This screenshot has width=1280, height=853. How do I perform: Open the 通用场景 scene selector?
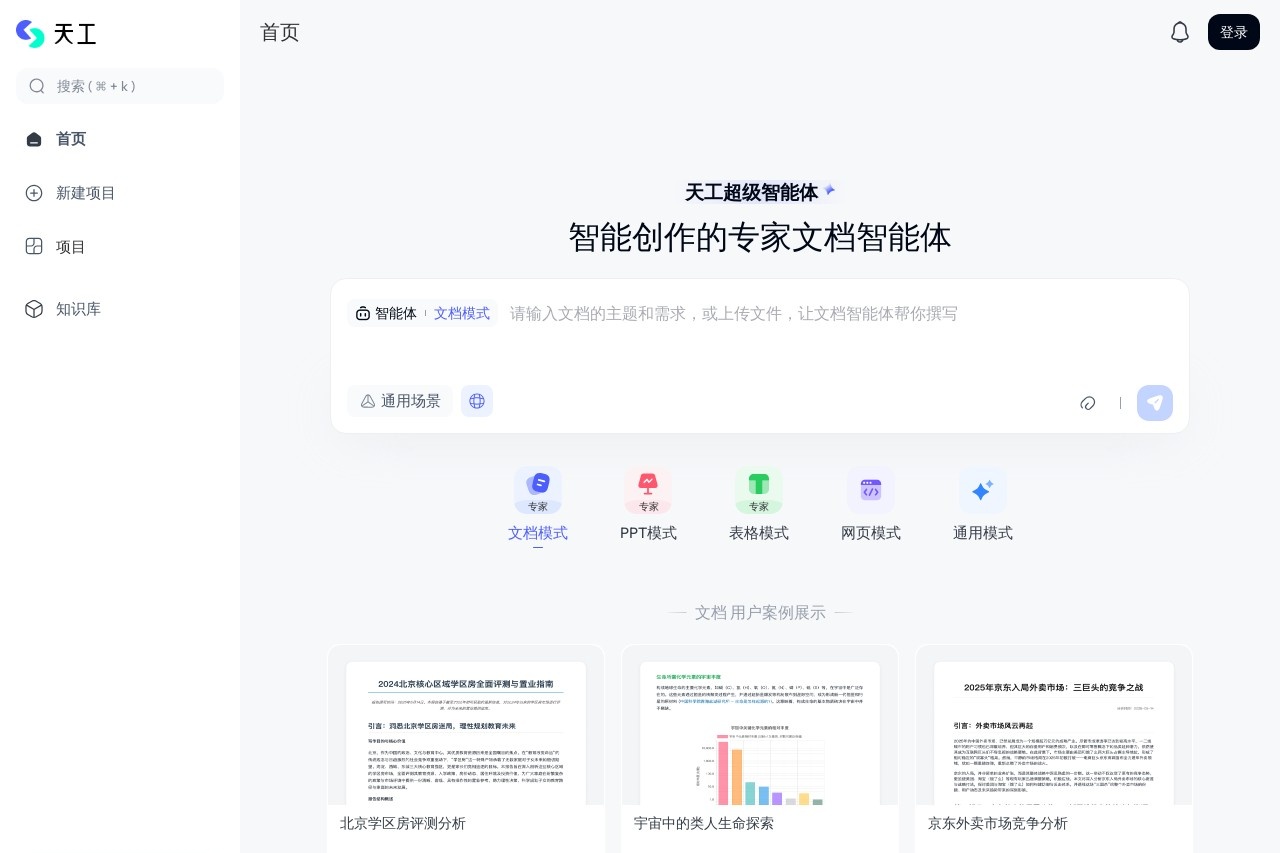pos(400,401)
